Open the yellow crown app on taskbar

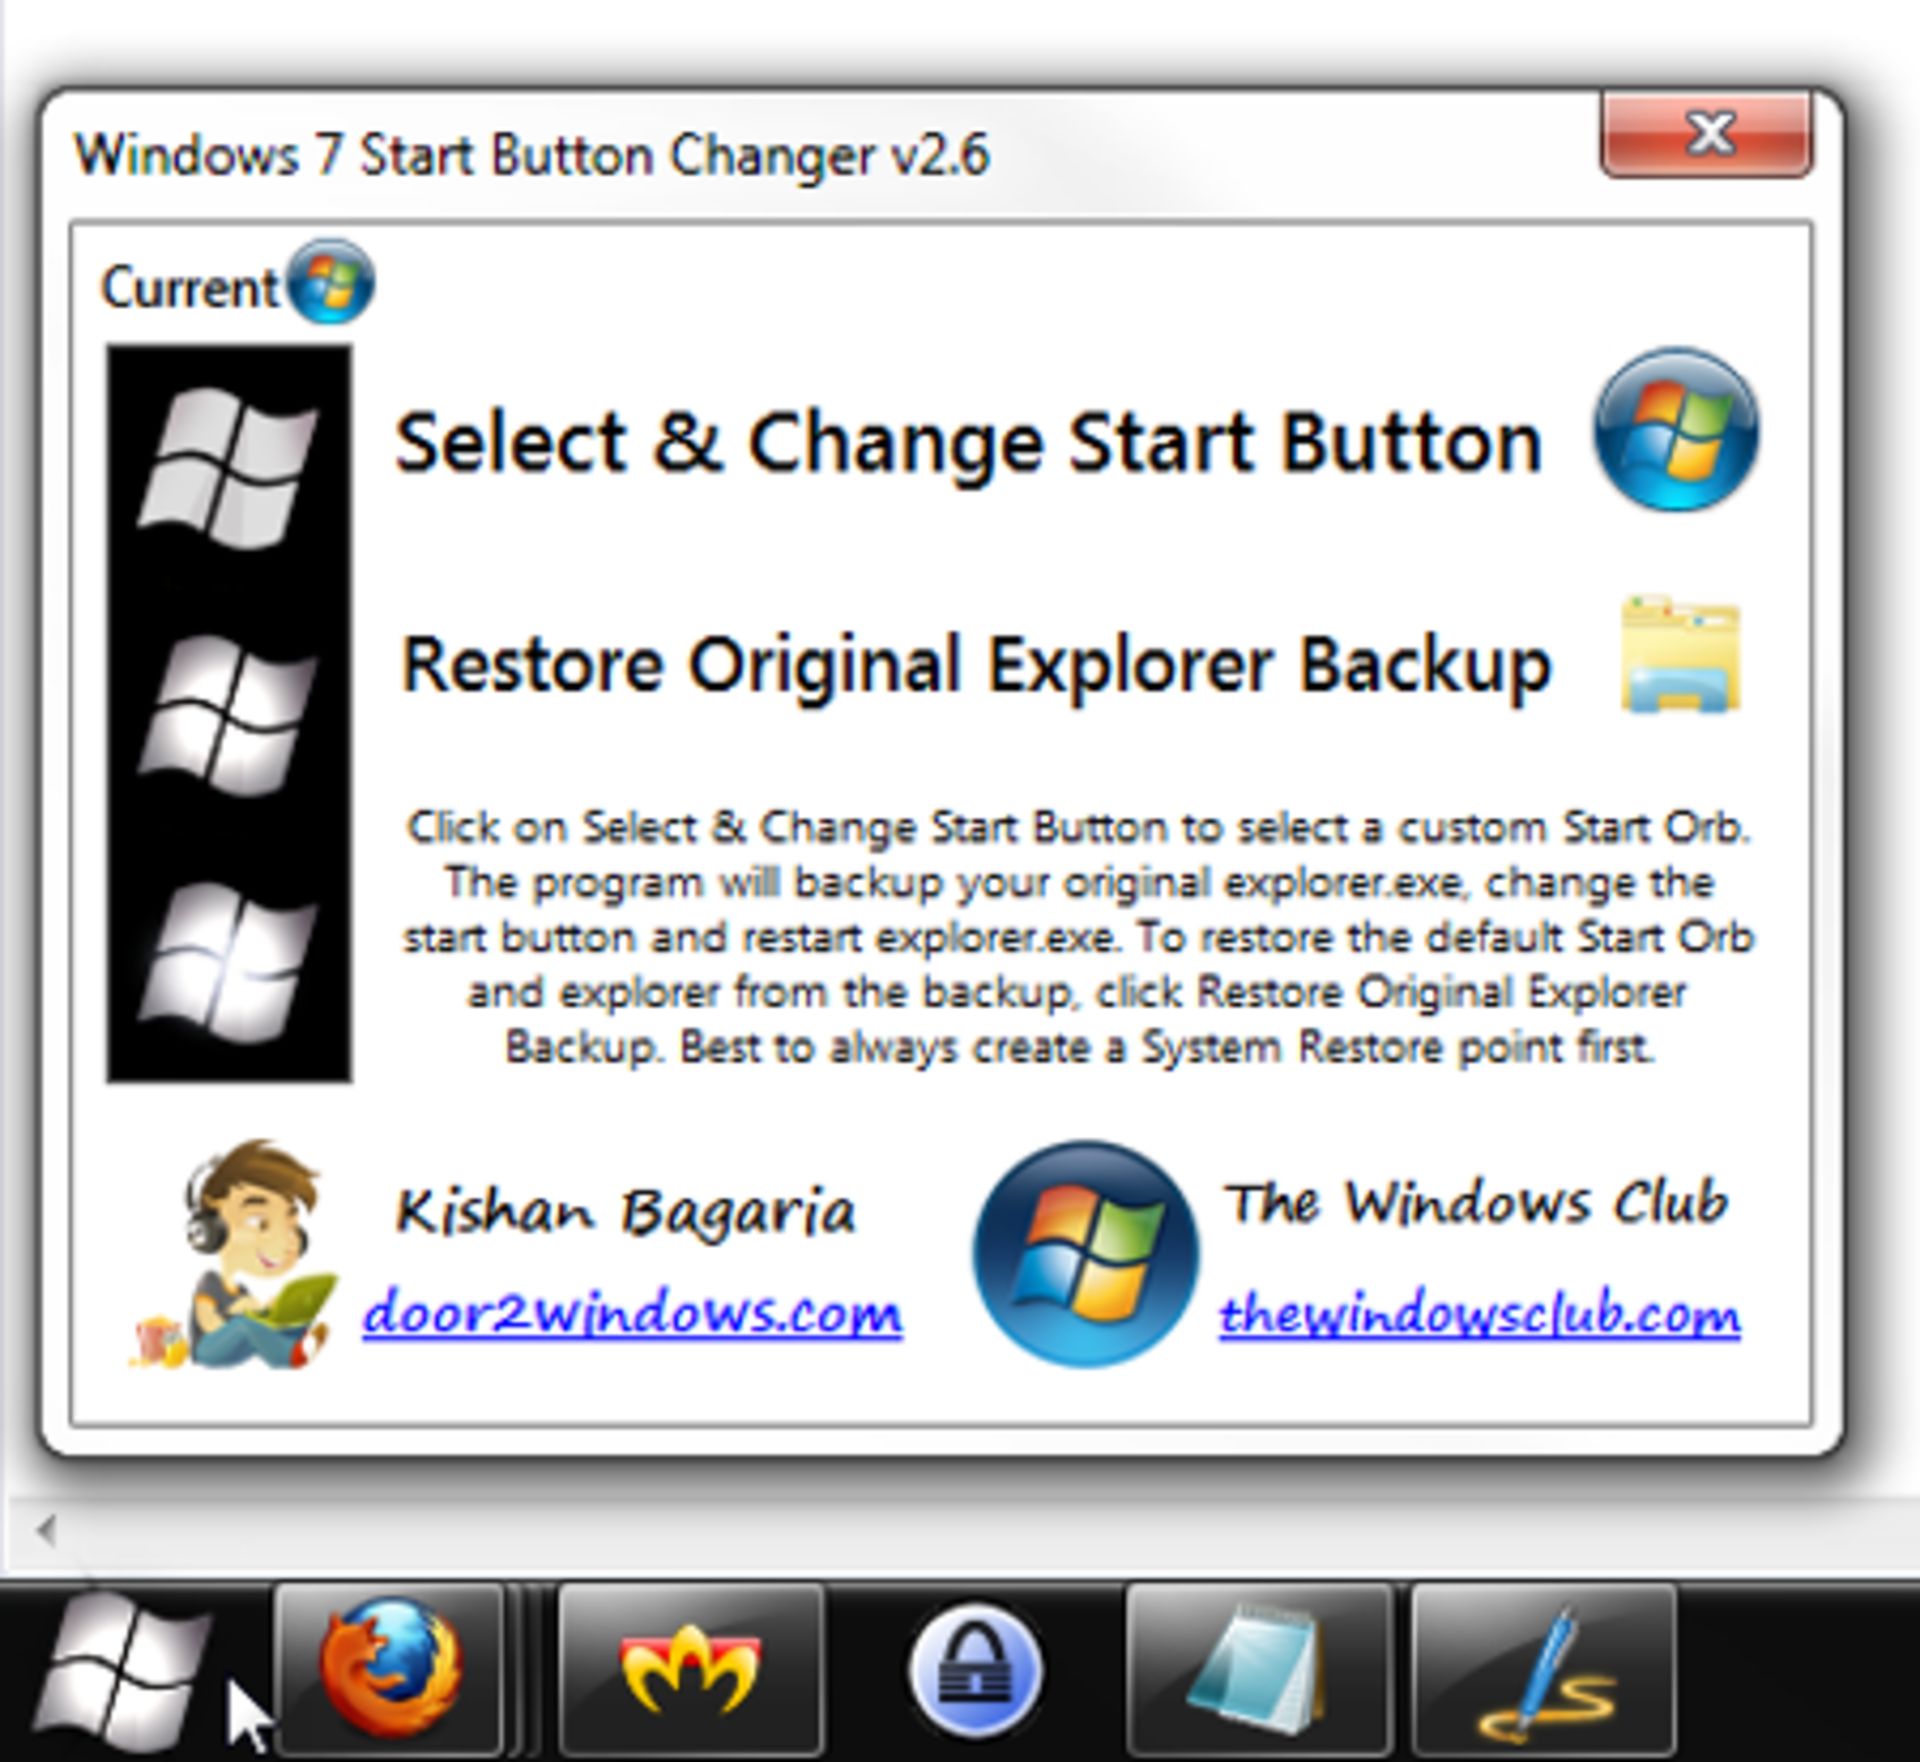[691, 1670]
